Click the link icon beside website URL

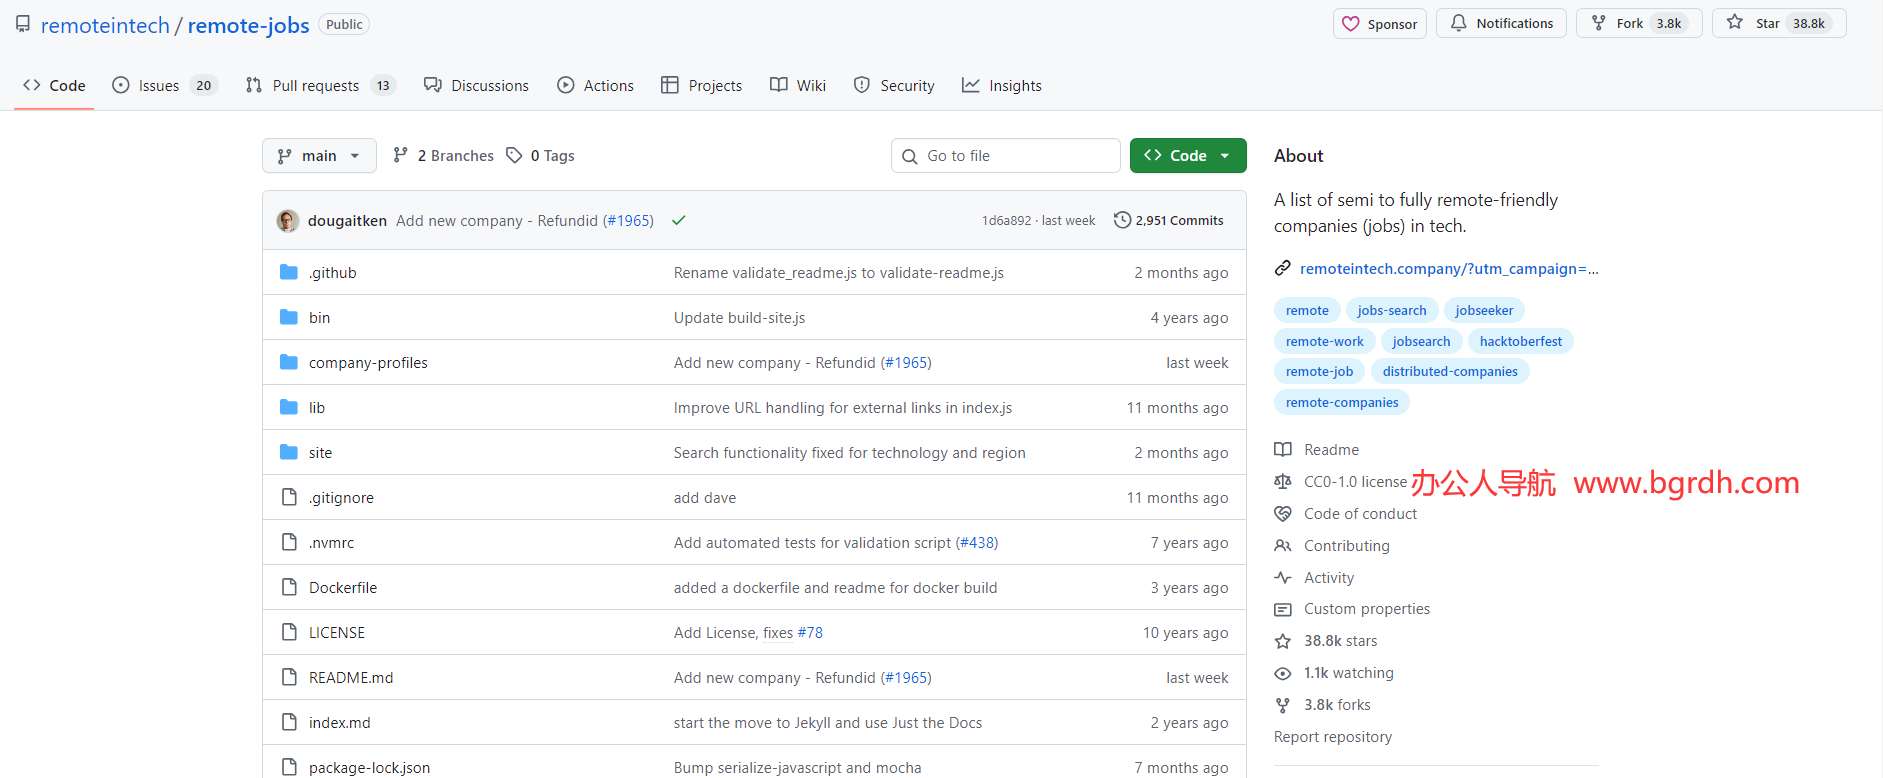pos(1282,268)
